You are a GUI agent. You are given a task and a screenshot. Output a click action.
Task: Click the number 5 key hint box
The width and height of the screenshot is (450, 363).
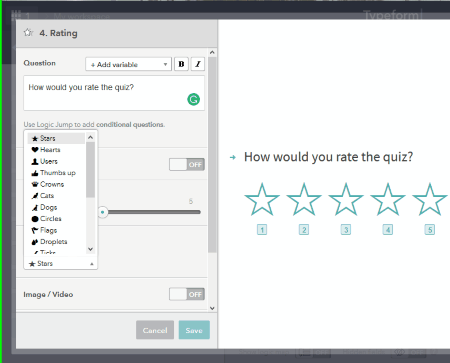(x=430, y=230)
